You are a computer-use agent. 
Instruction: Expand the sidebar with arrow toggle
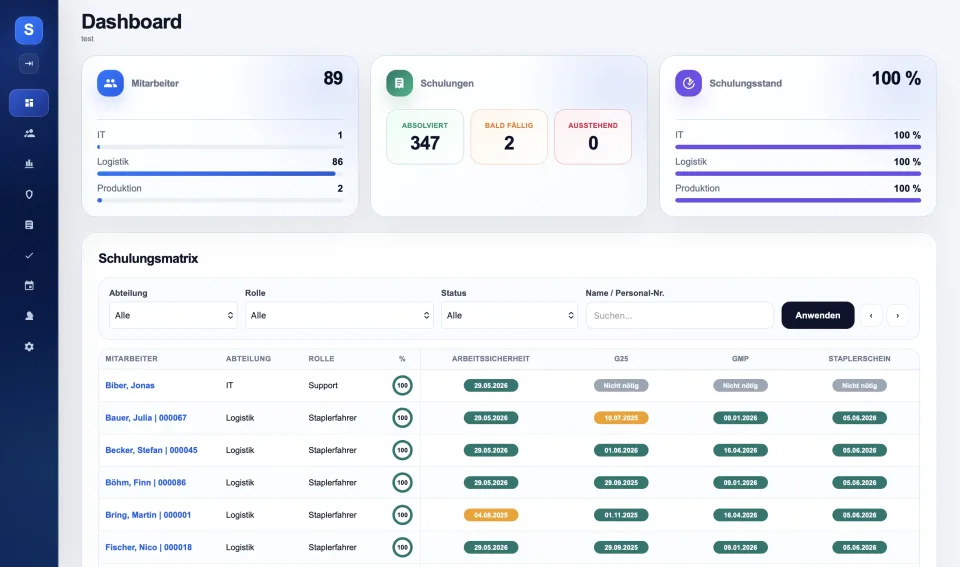click(29, 63)
